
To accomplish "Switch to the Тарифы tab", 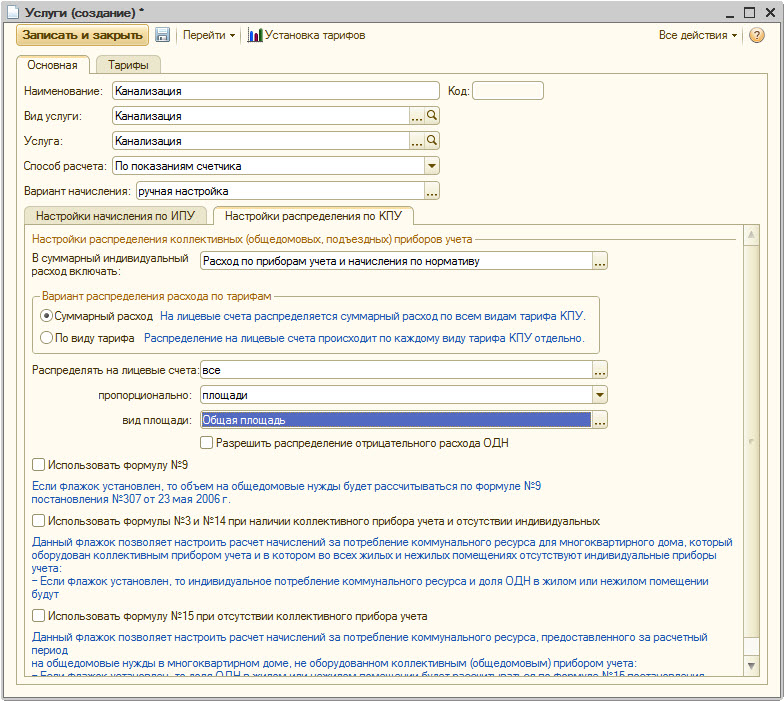I will pyautogui.click(x=128, y=65).
